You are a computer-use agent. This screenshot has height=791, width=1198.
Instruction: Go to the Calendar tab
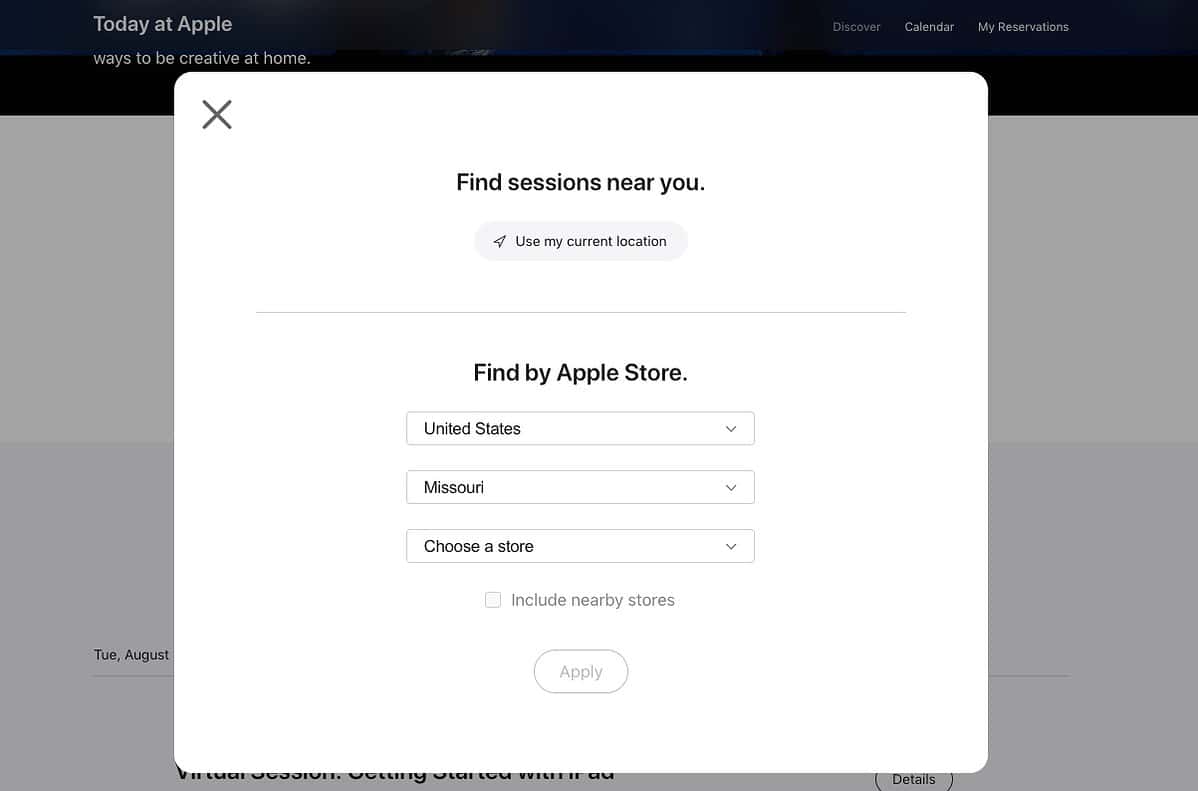click(929, 27)
